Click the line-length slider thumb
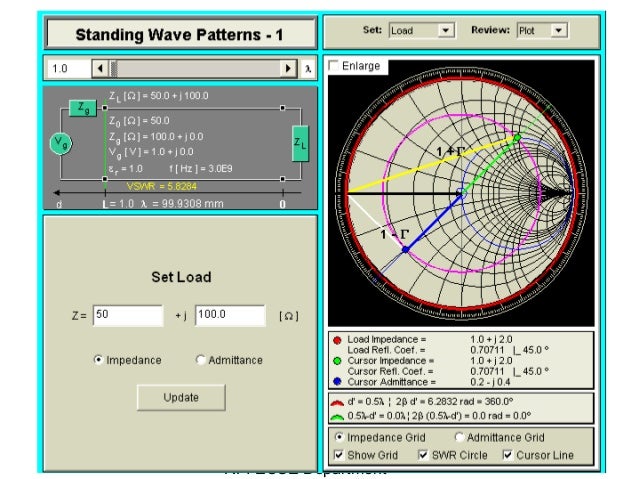 click(x=114, y=68)
